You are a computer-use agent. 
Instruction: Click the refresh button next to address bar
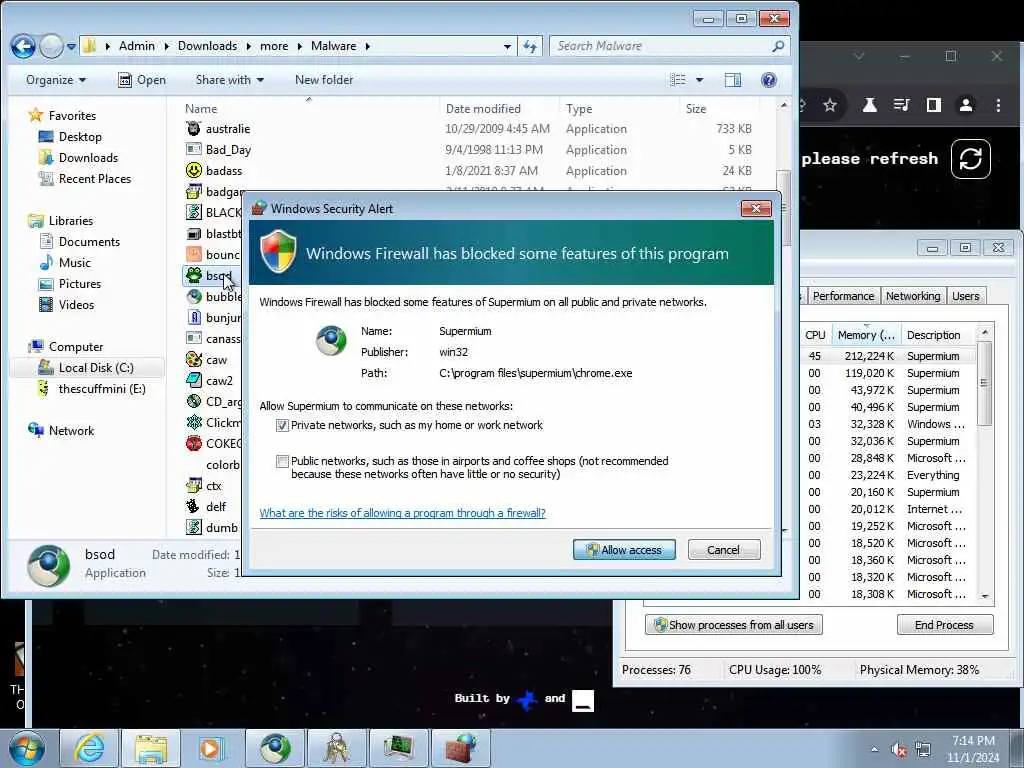[530, 46]
